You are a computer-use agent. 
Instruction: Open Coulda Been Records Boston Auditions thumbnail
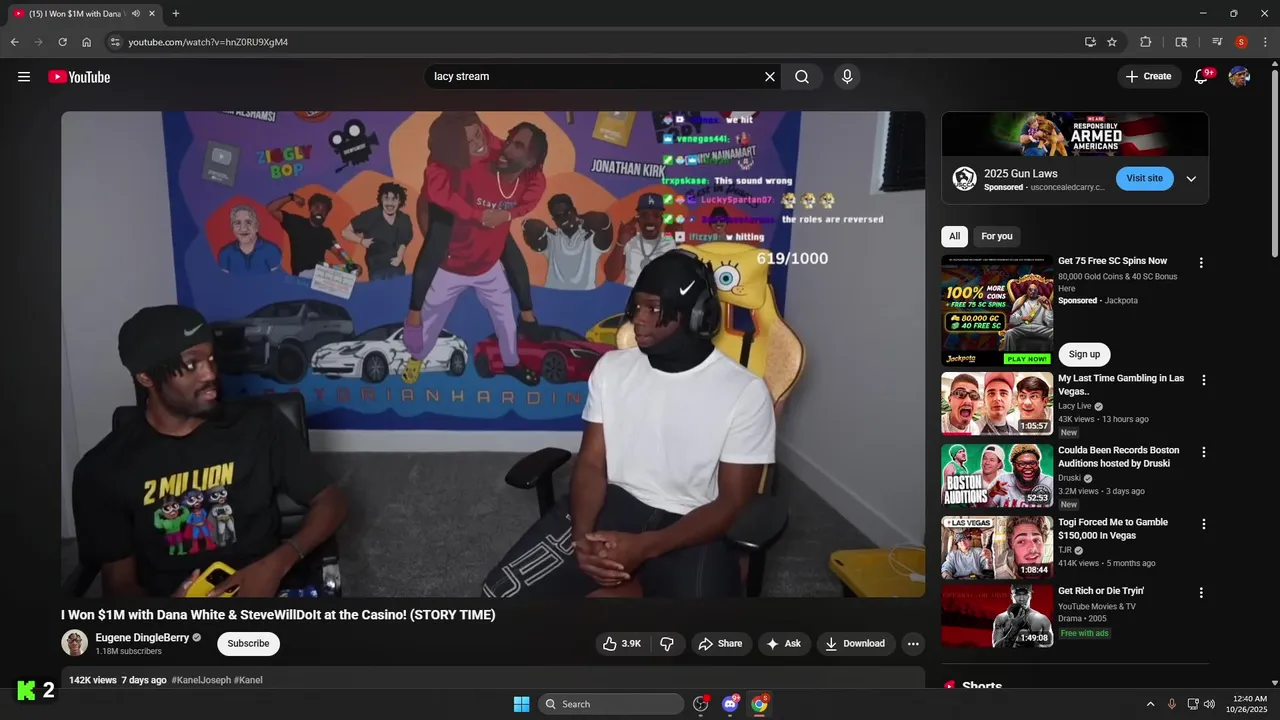[x=997, y=476]
